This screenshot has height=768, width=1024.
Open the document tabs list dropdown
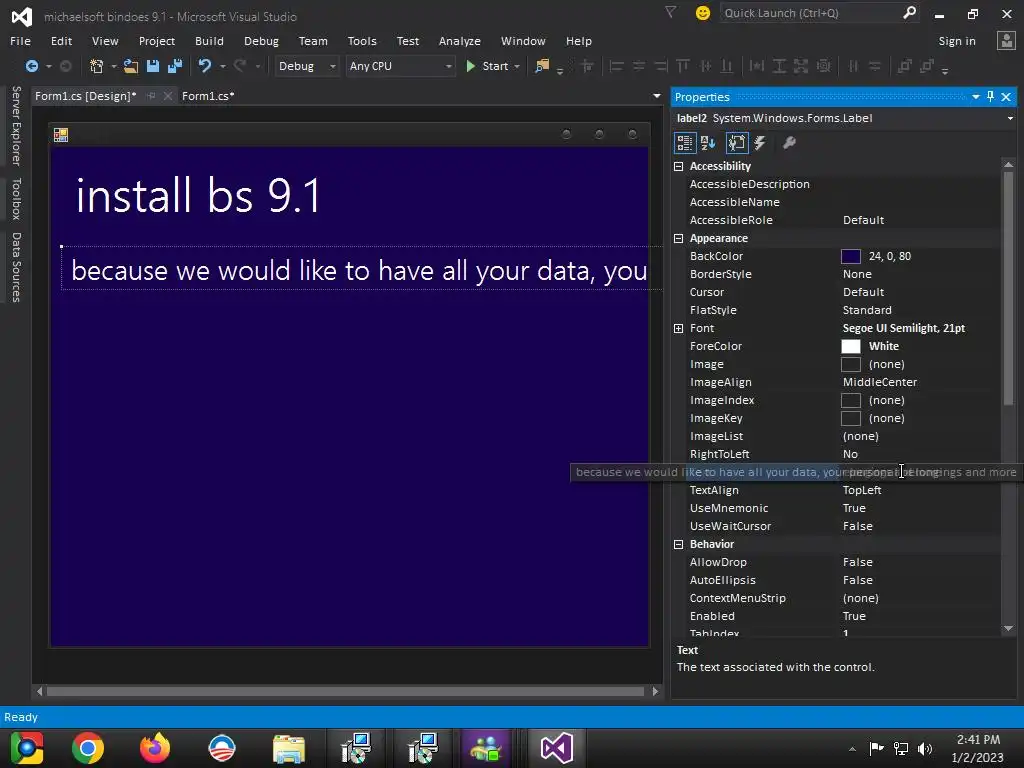coord(656,96)
